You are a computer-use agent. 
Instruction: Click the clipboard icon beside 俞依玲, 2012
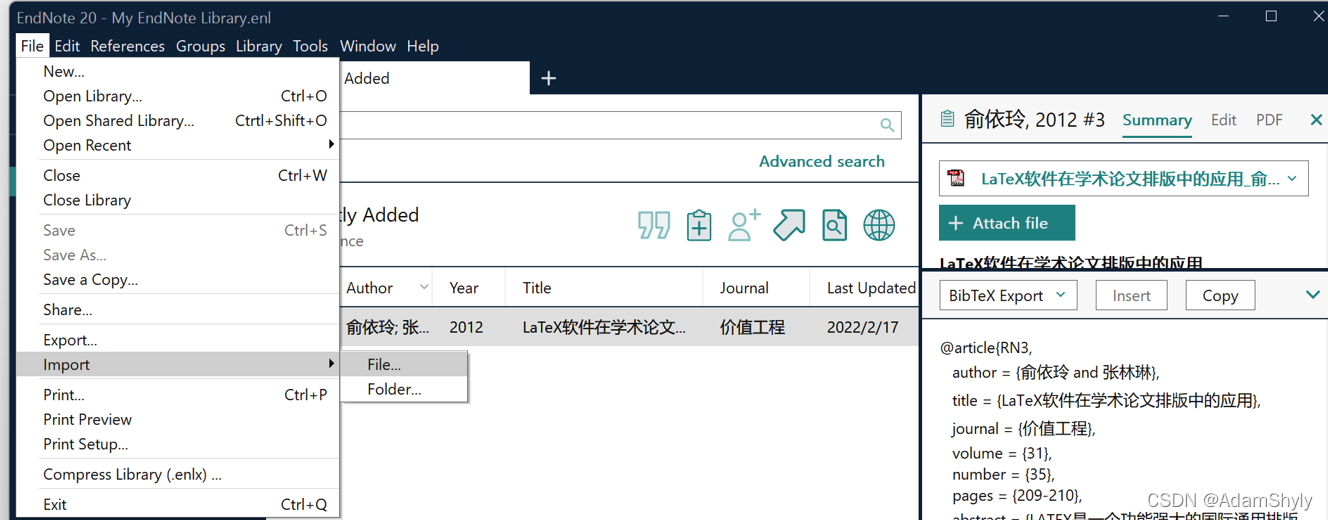click(947, 120)
